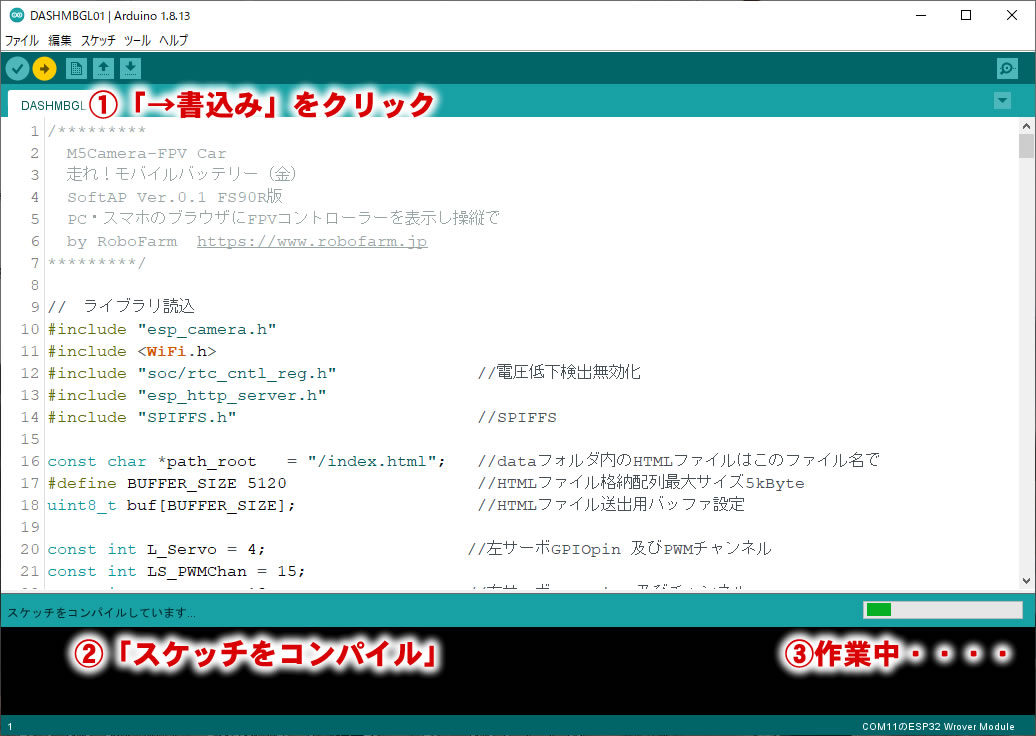Image resolution: width=1036 pixels, height=736 pixels.
Task: Click the Verify checkmark button
Action: [18, 68]
